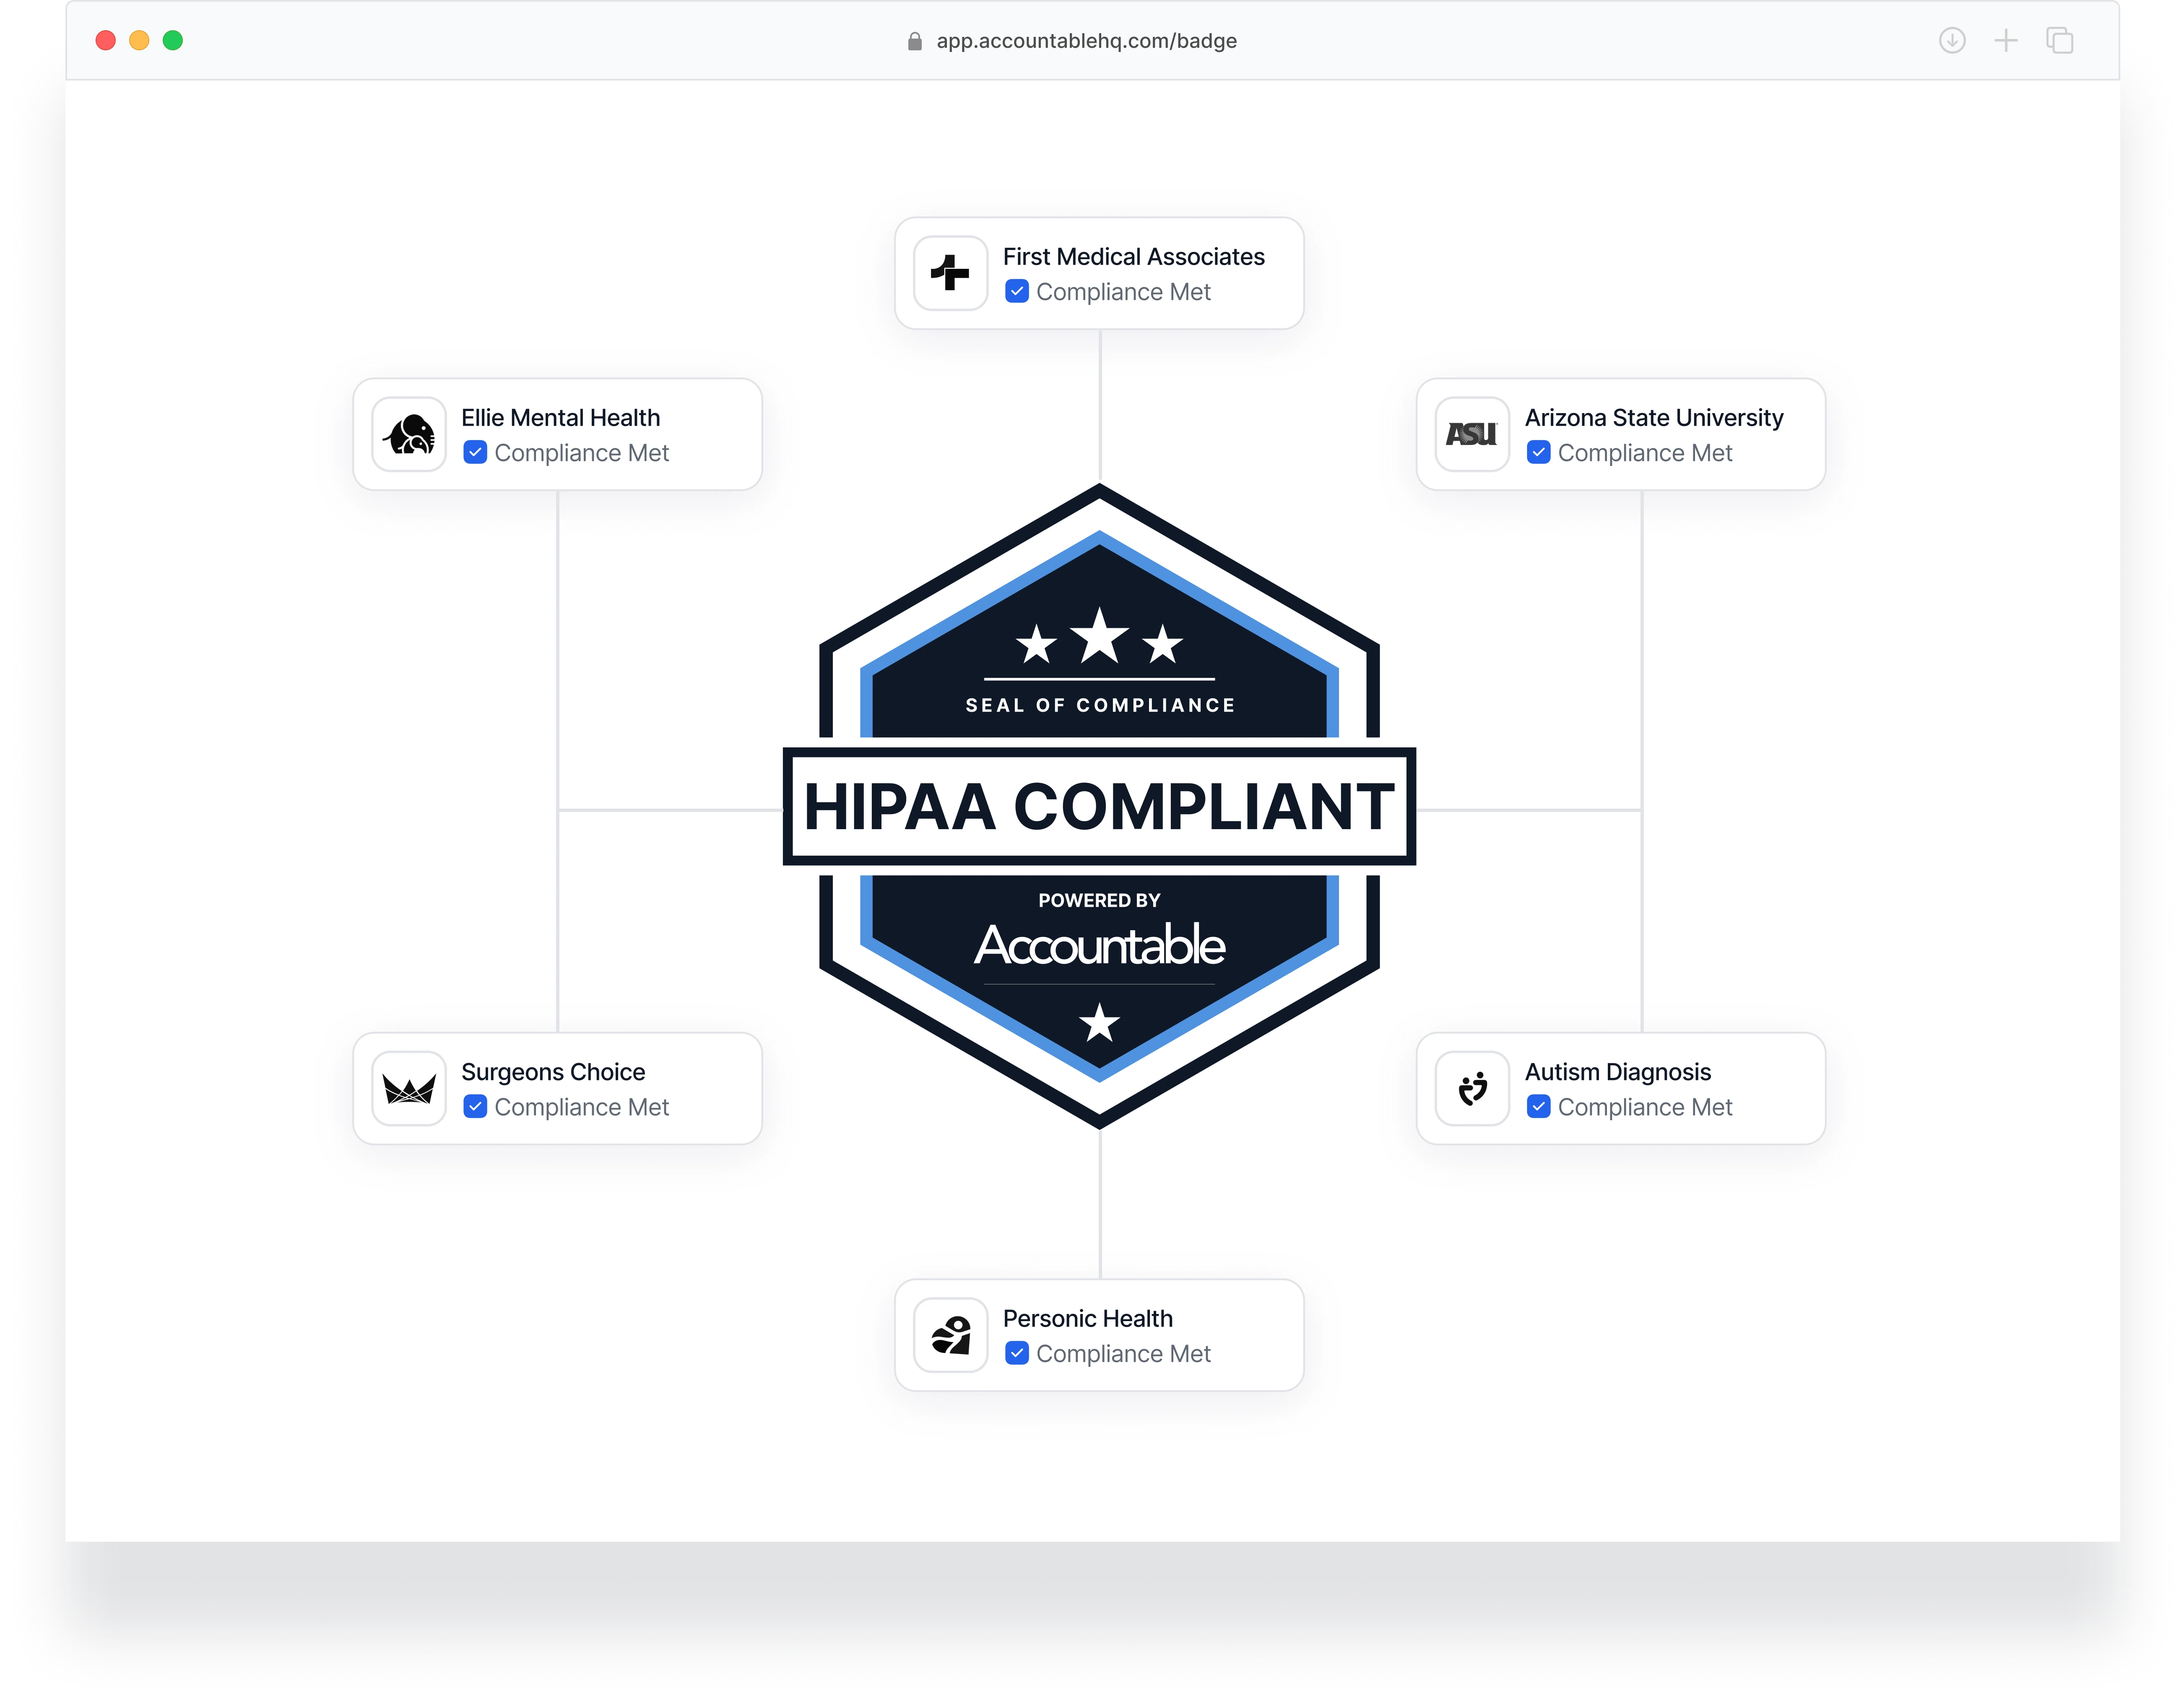
Task: Show tab overview icon in browser
Action: tap(2060, 41)
